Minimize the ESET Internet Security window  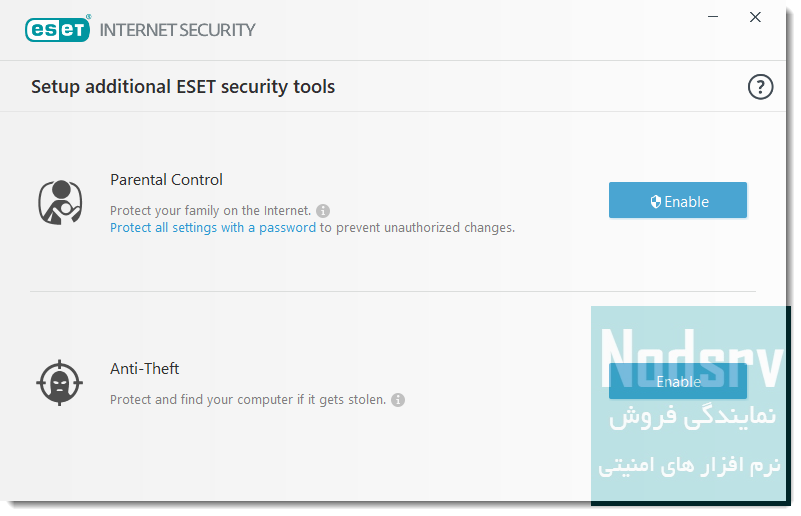tap(713, 17)
